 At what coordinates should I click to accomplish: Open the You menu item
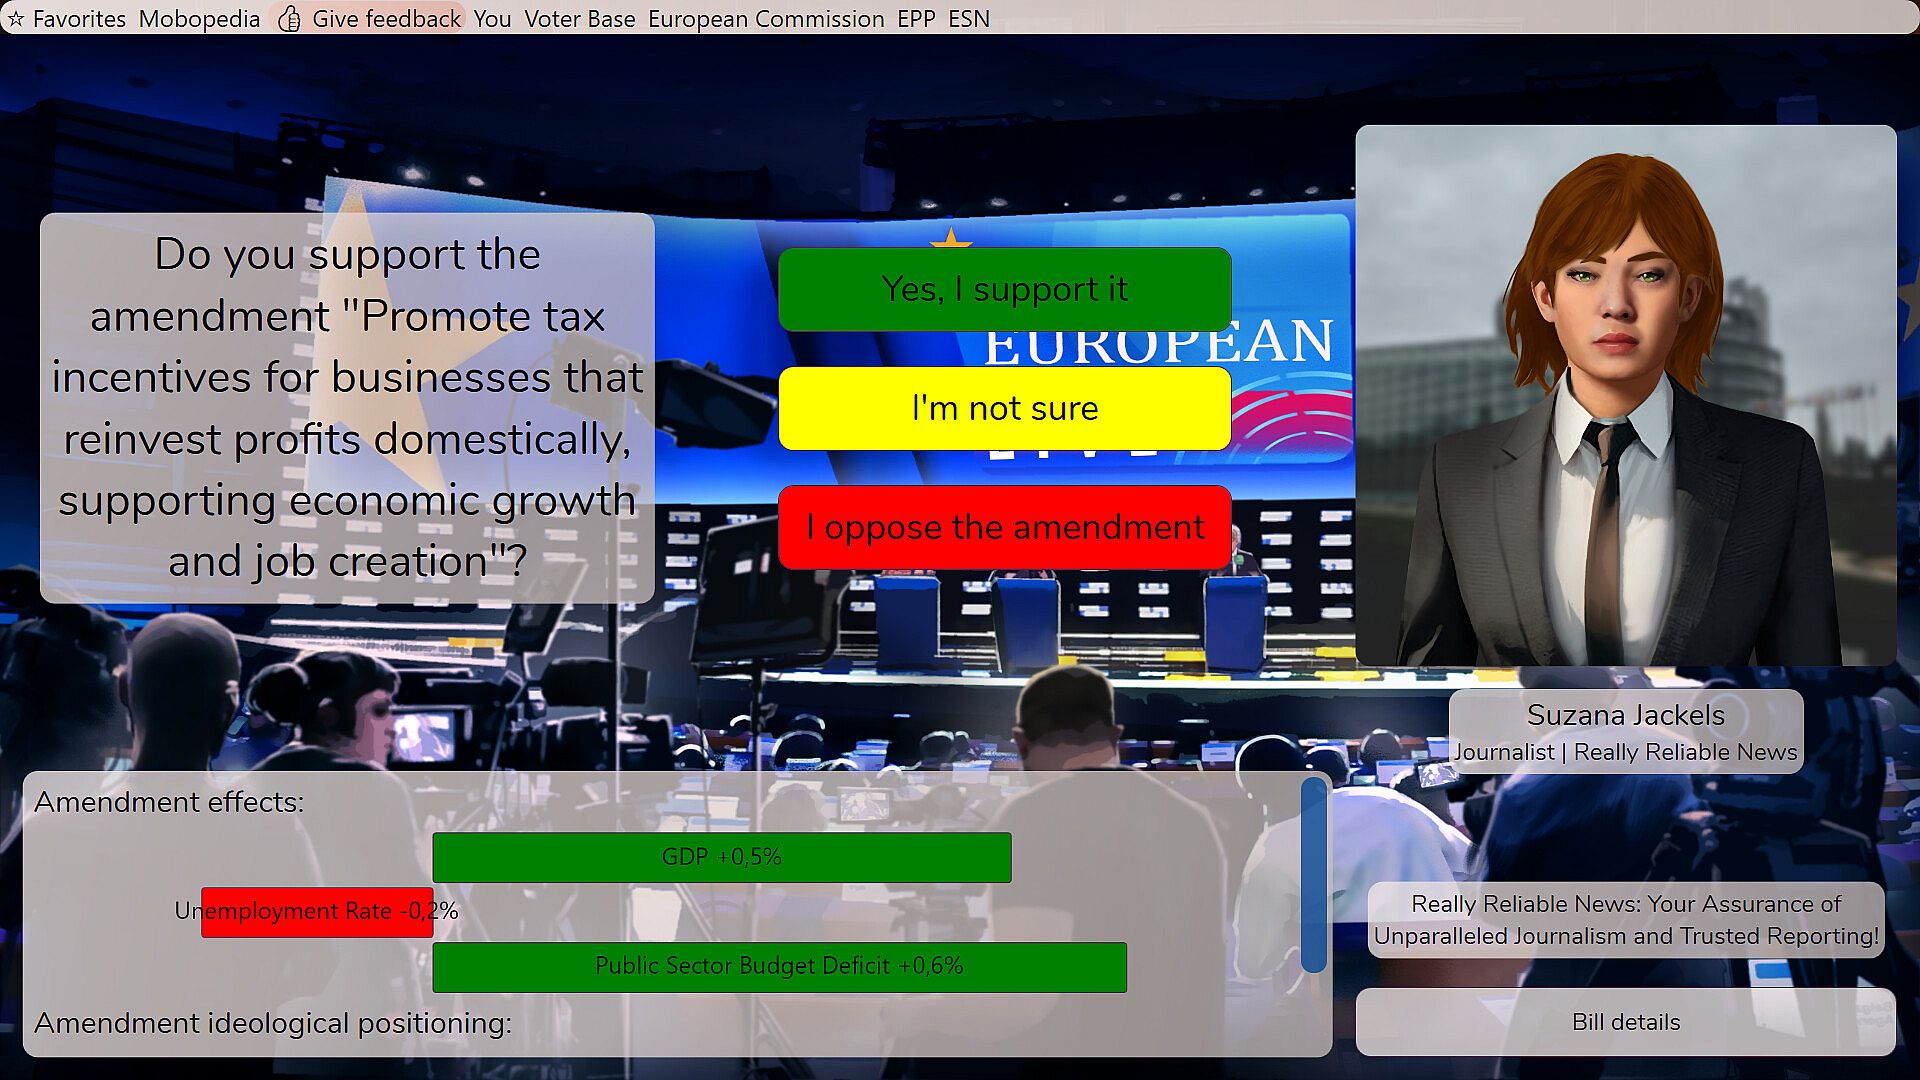coord(492,19)
